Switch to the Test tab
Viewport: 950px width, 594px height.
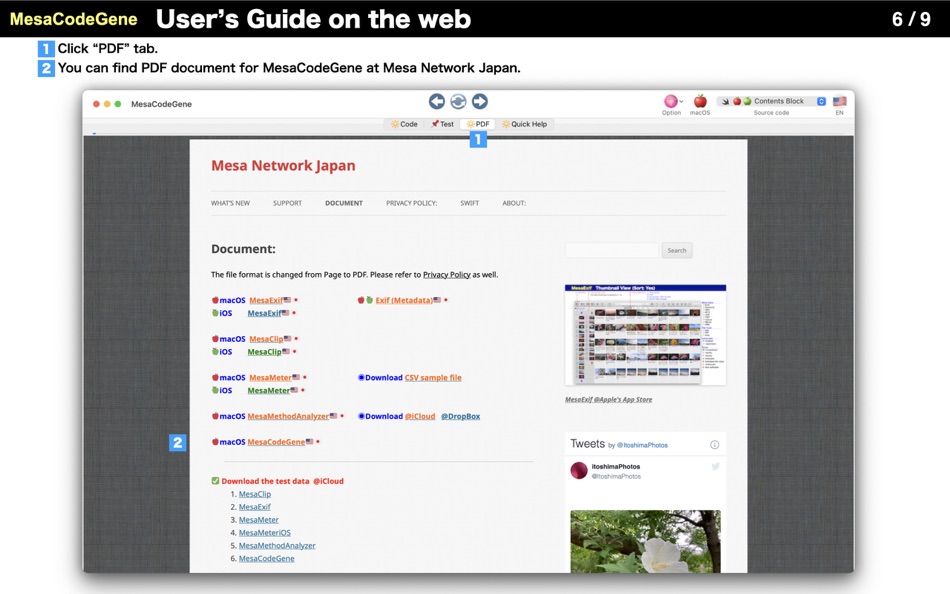[x=442, y=124]
